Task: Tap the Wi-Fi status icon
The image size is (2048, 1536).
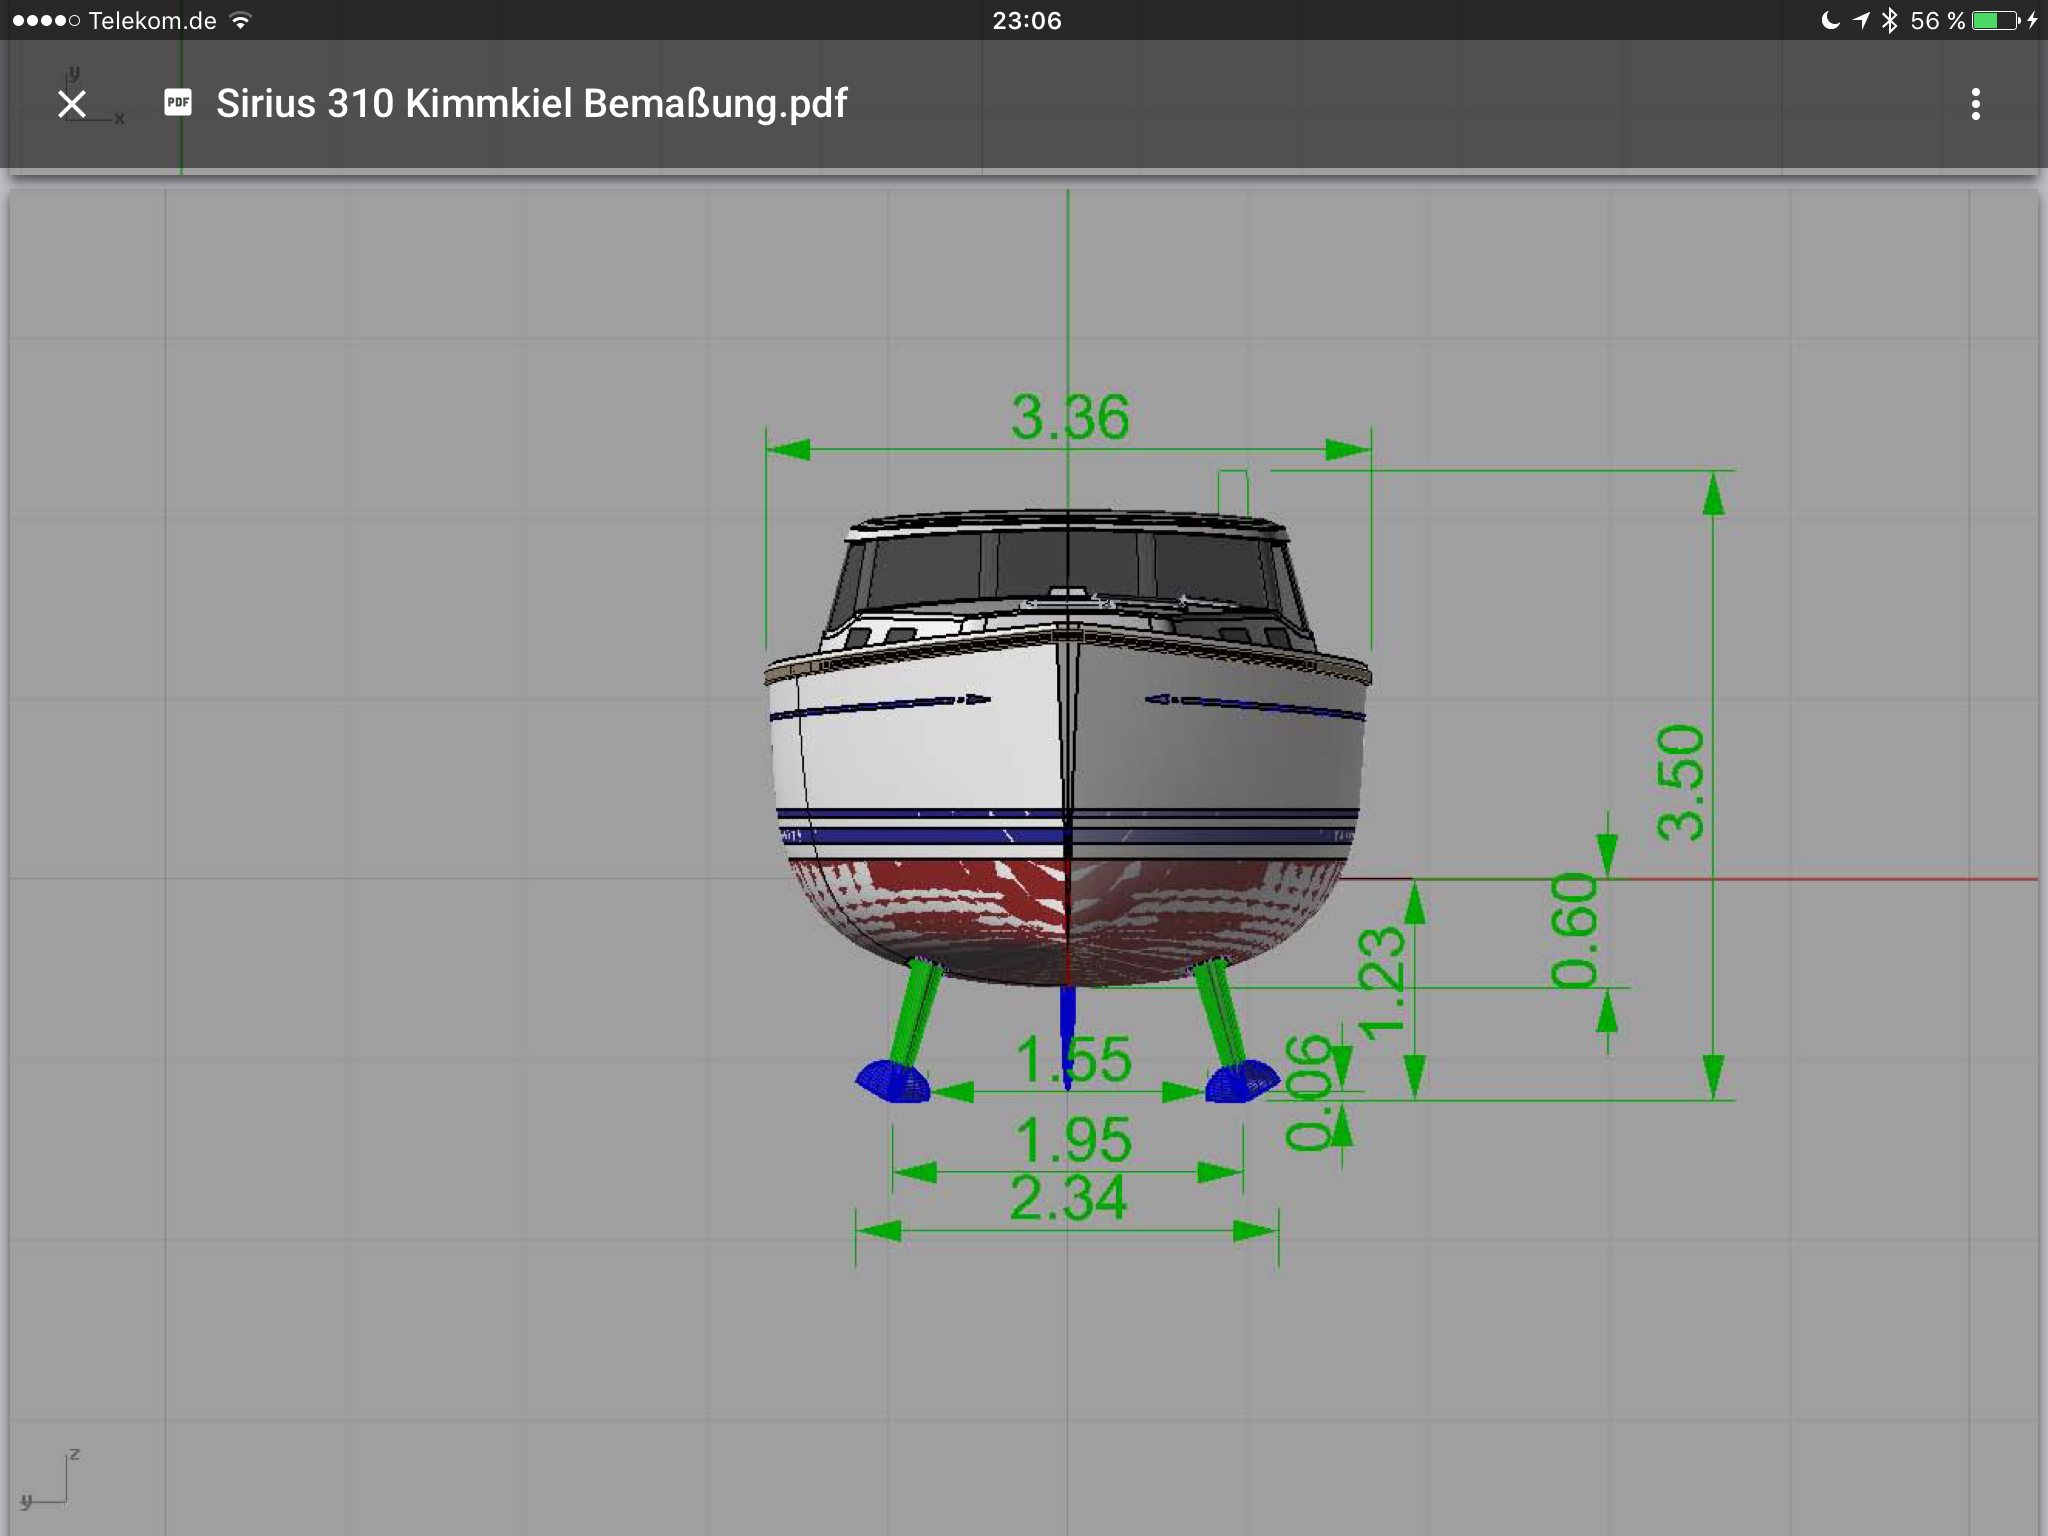Action: (240, 20)
